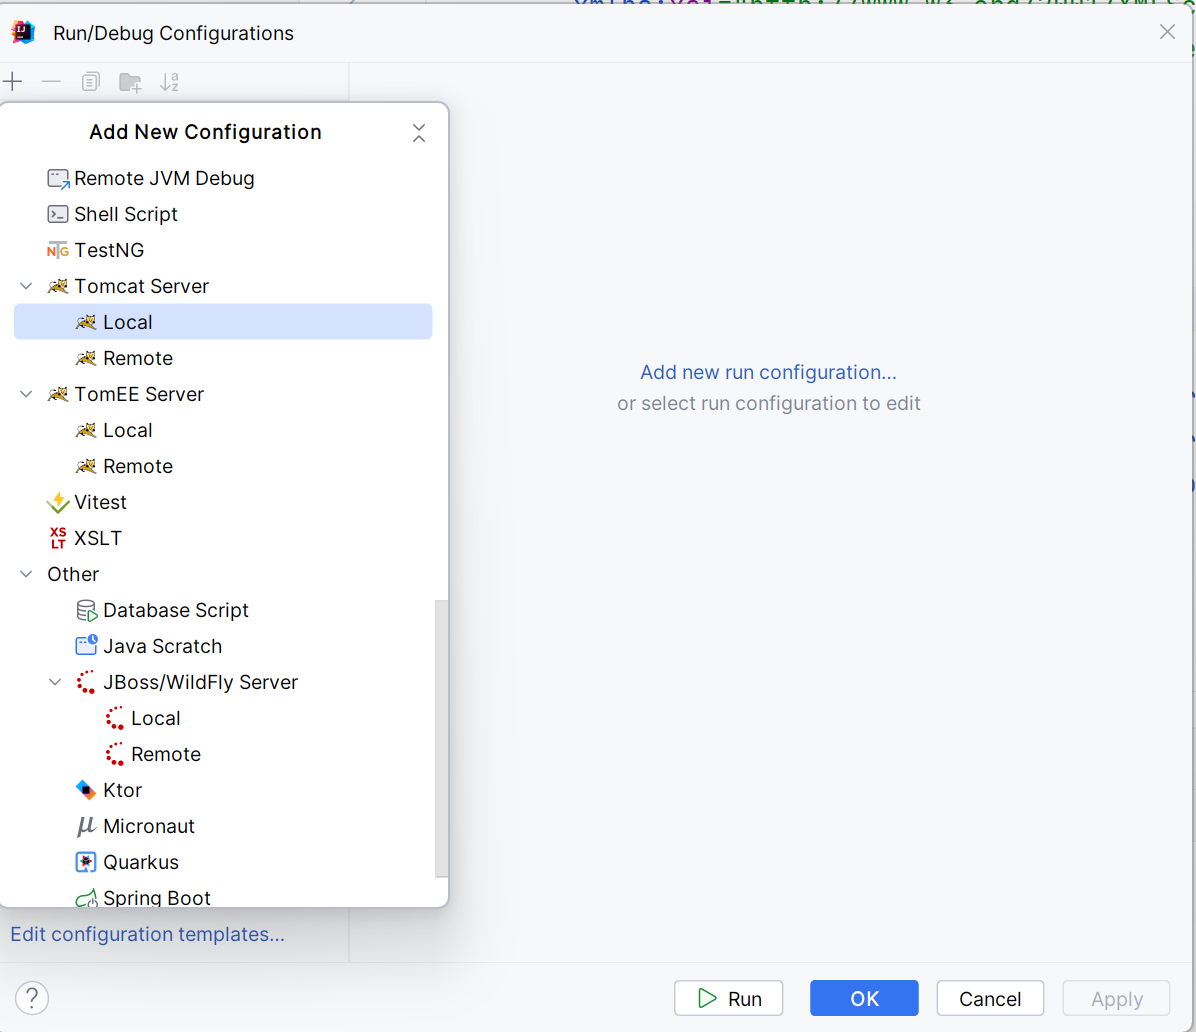This screenshot has width=1196, height=1032.
Task: Click the Shell Script terminal icon
Action: click(58, 214)
